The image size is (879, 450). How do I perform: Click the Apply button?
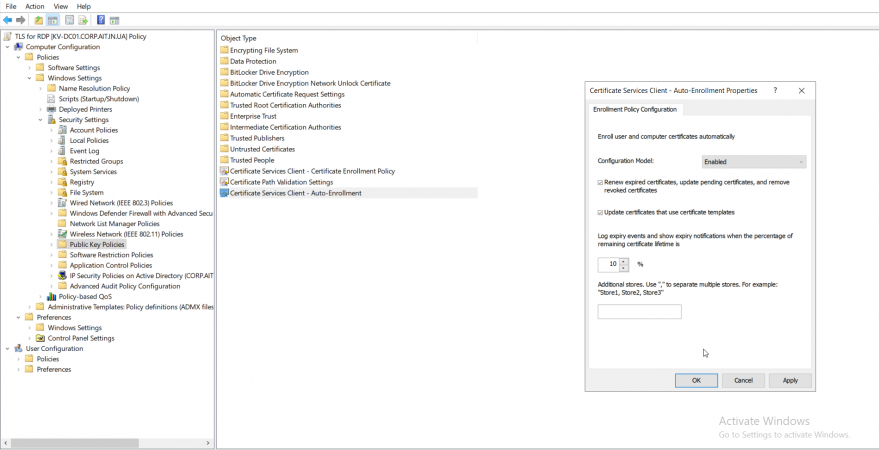pos(790,380)
